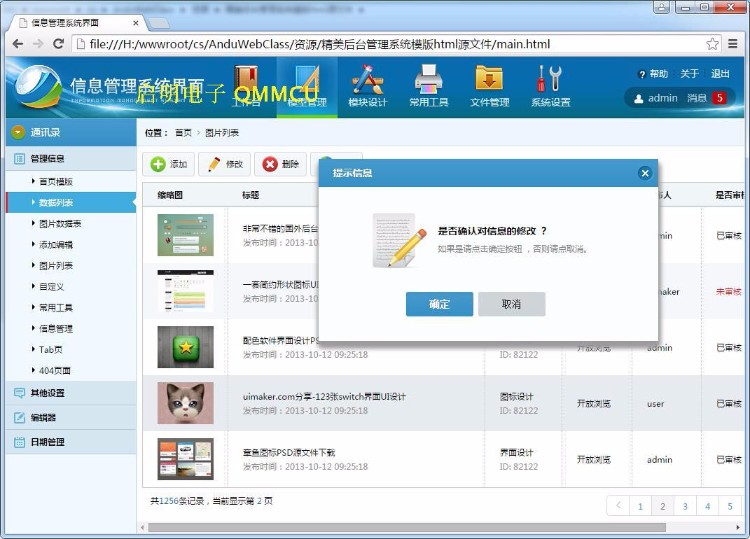This screenshot has width=750, height=539.
Task: Go to page 1 in pagination
Action: [640, 506]
